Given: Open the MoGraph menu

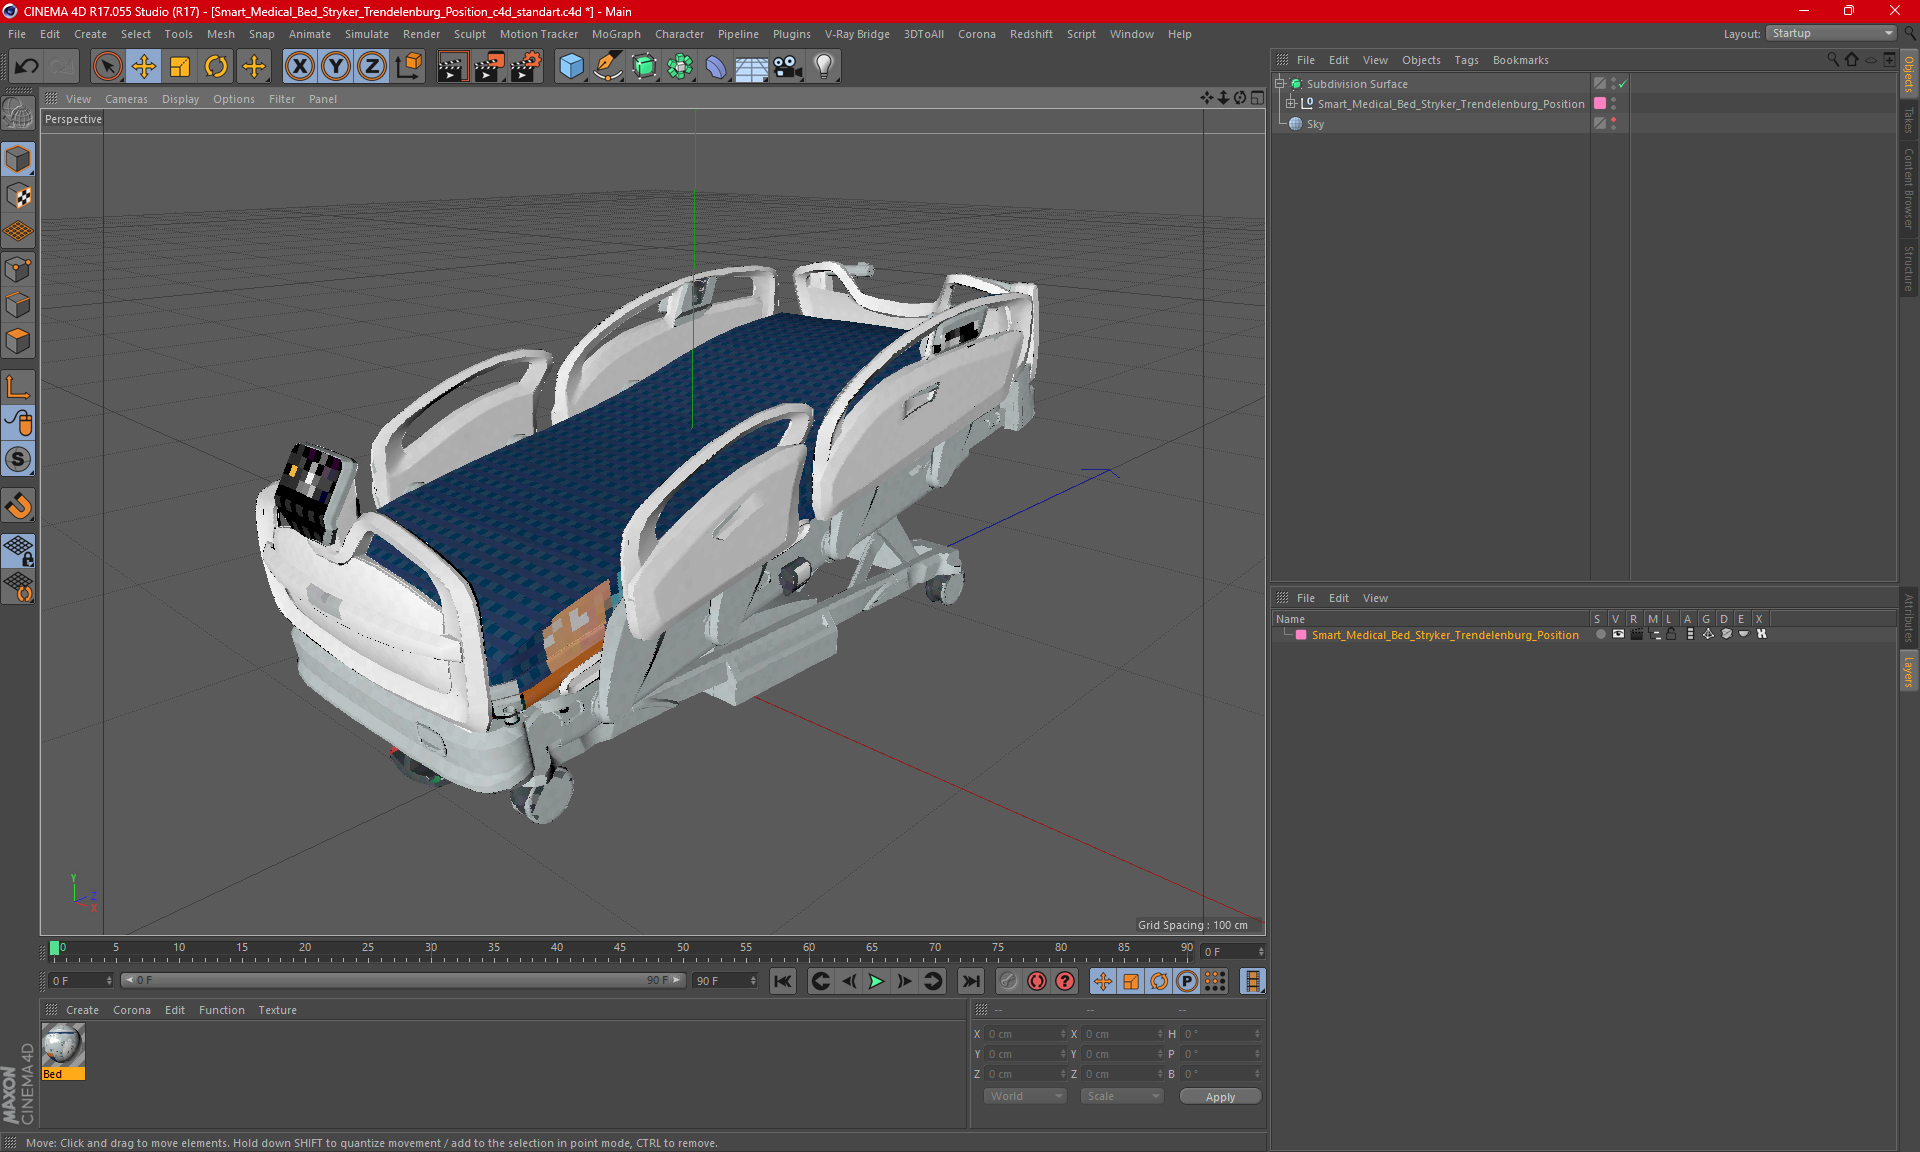Looking at the screenshot, I should [616, 34].
